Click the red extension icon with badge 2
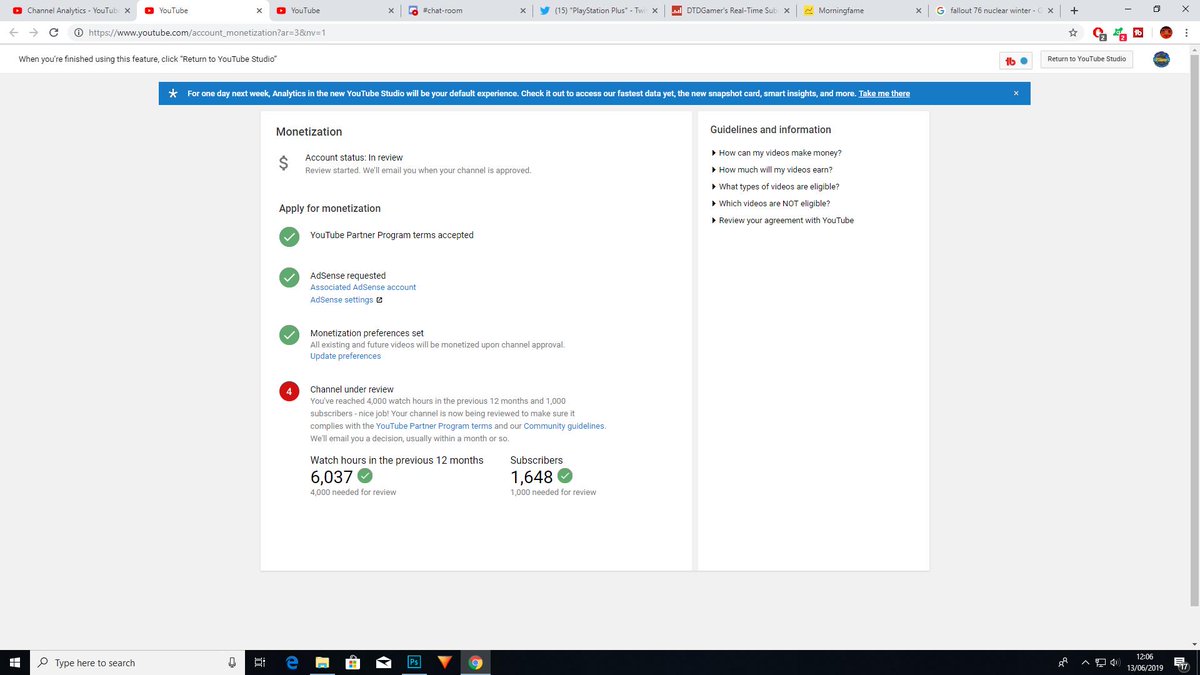 tap(1101, 33)
